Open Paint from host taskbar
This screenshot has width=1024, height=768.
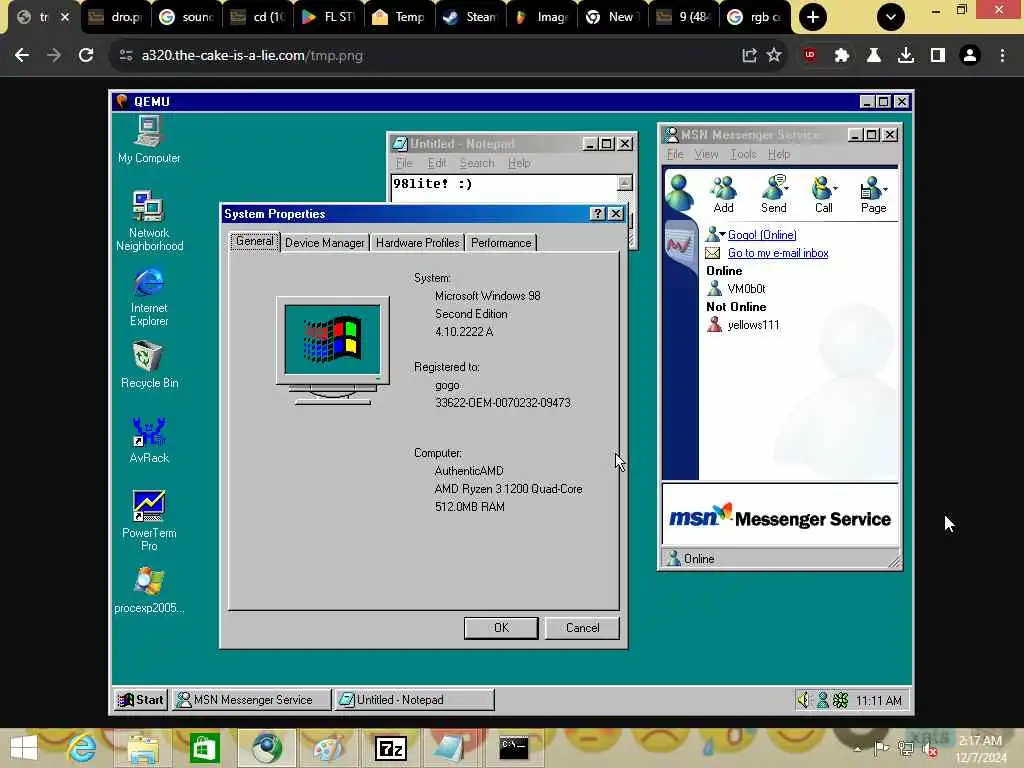[x=327, y=748]
